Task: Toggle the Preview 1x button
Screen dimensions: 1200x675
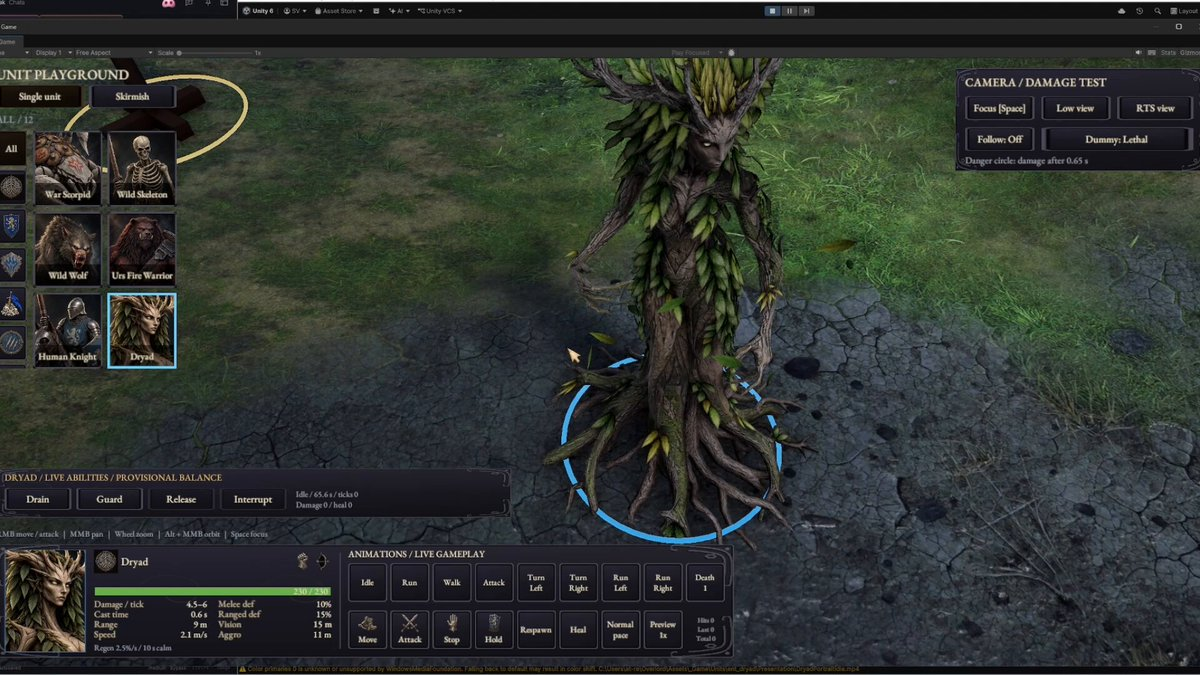Action: pyautogui.click(x=663, y=629)
